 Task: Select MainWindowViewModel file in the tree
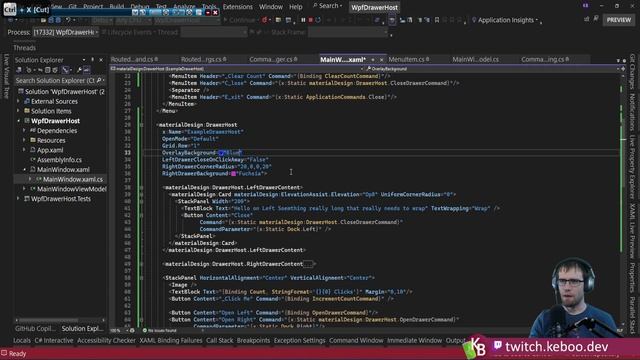point(72,189)
